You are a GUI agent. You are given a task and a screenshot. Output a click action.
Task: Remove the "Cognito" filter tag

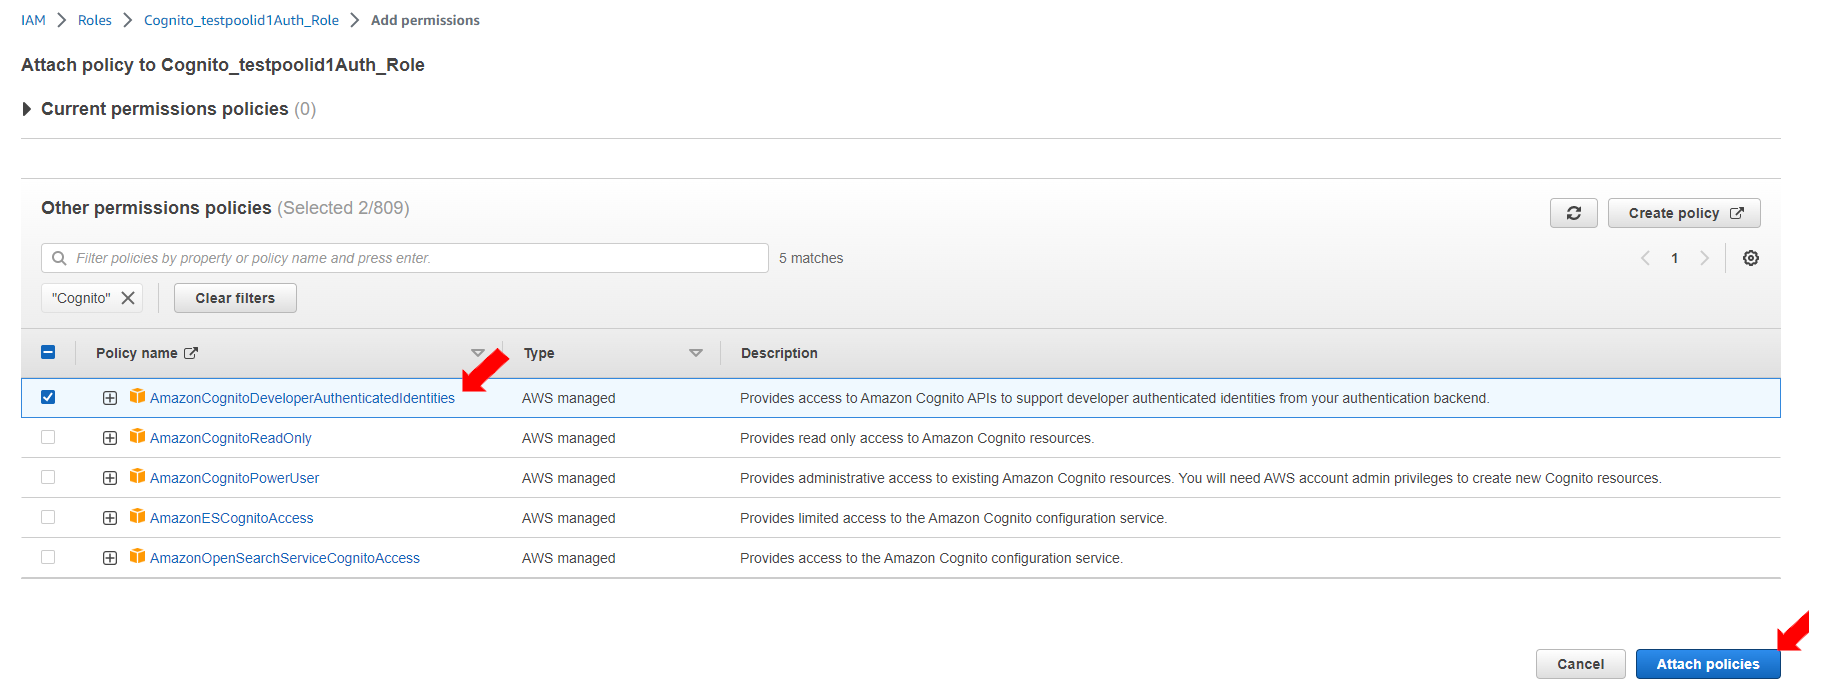[x=128, y=298]
